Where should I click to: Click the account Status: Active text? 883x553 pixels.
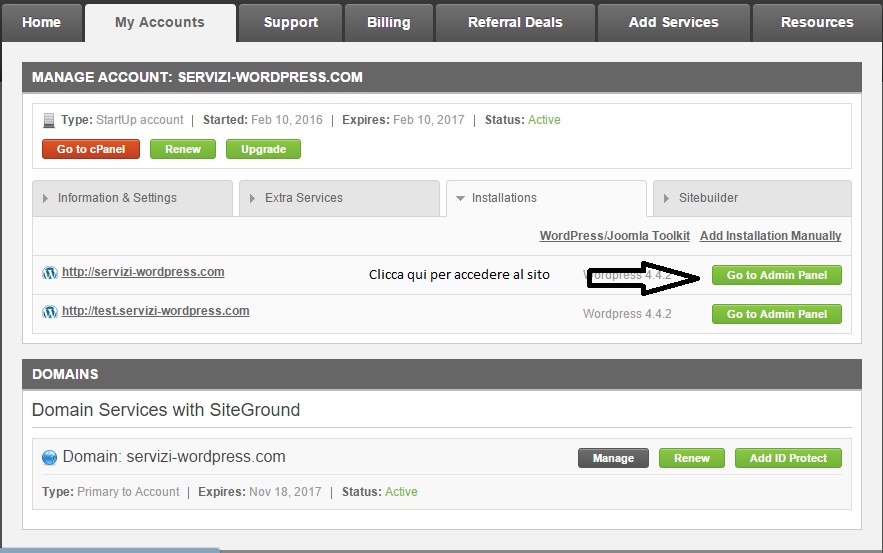point(523,120)
